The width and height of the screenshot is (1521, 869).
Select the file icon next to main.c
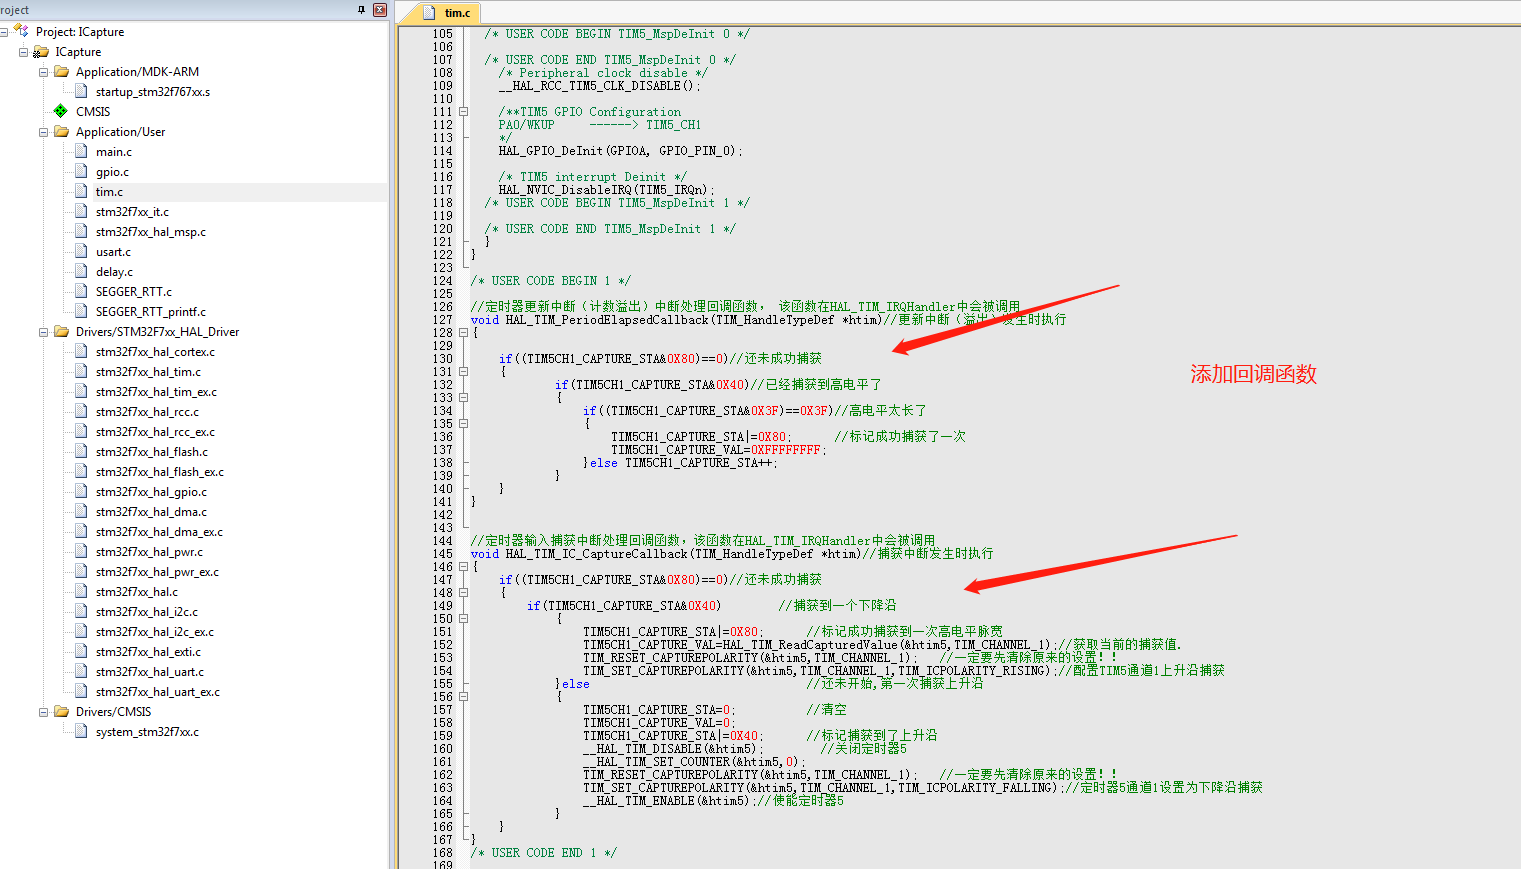(x=81, y=151)
